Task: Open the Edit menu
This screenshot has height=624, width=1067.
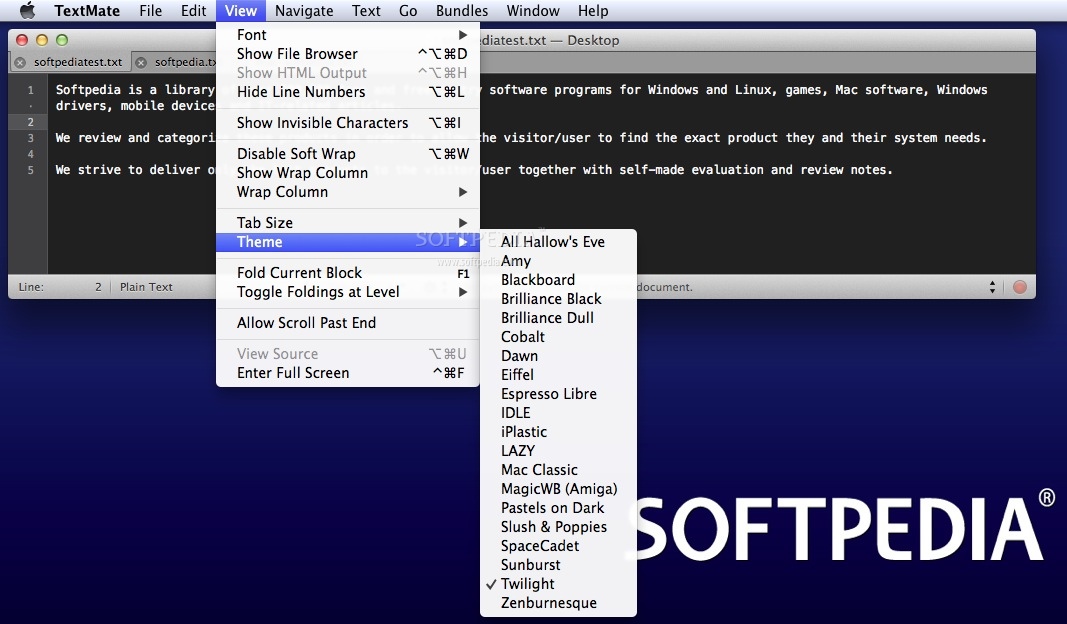Action: 193,11
